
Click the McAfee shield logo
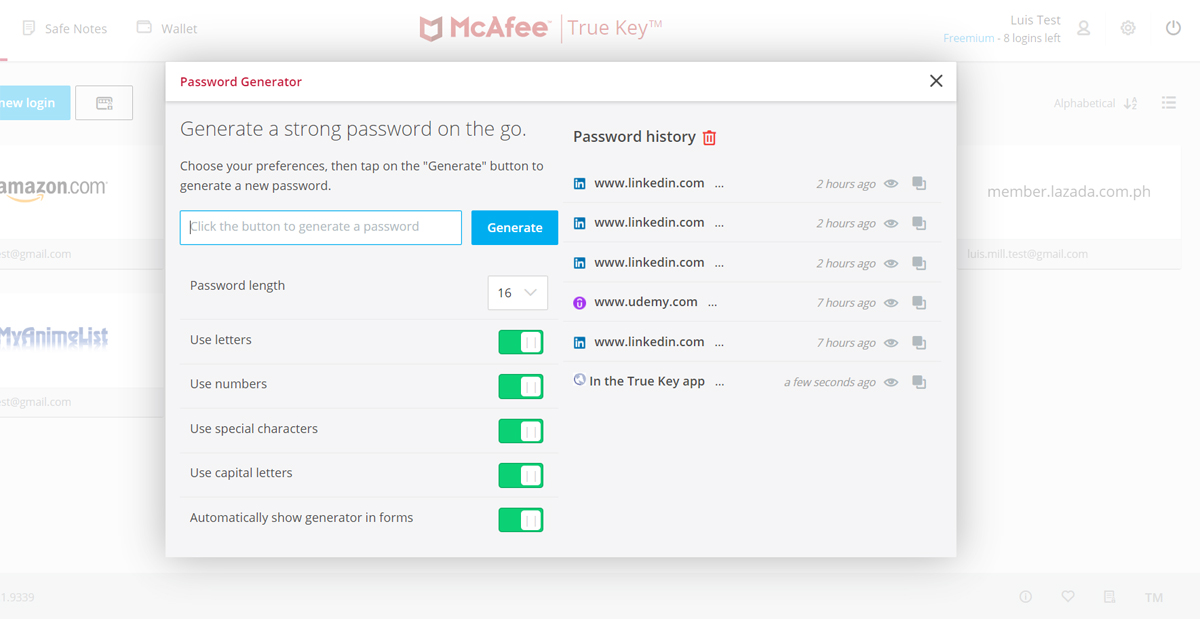coord(430,28)
